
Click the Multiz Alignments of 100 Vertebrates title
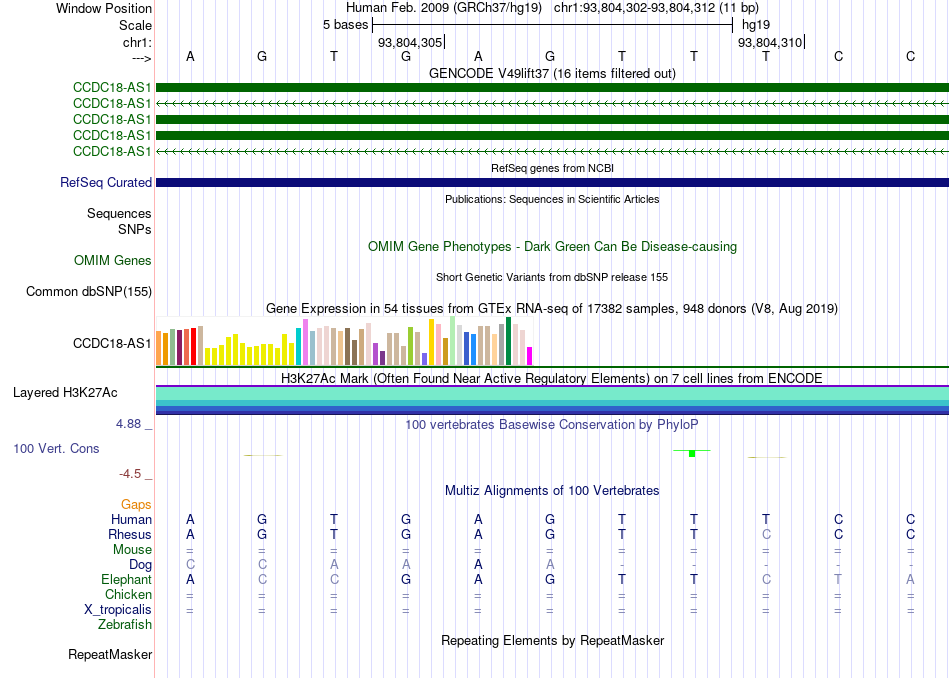coord(552,490)
